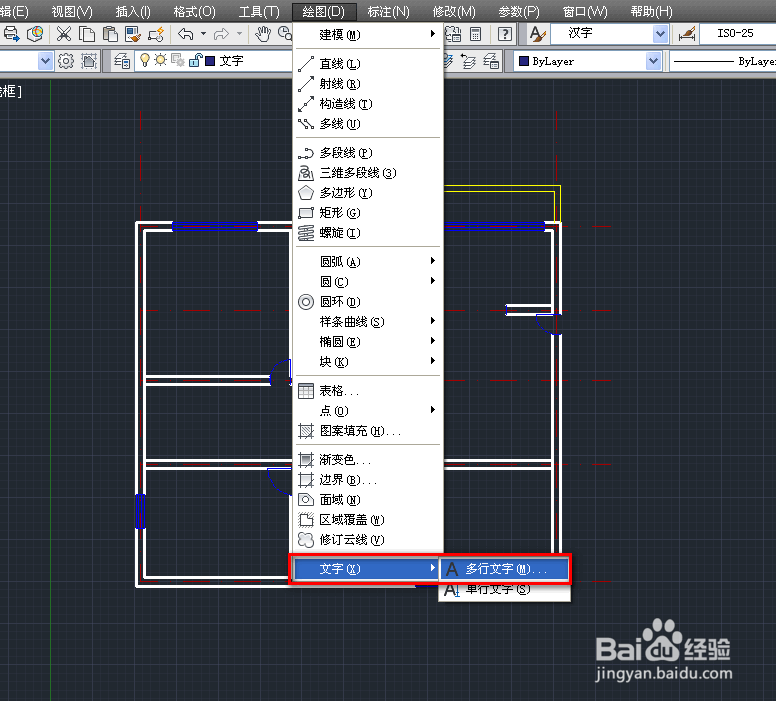Click the 3D publish globe icon
776x701 pixels.
coord(35,34)
